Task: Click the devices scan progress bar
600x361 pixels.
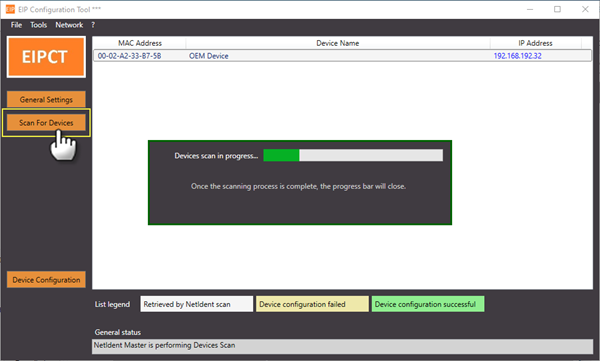Action: pos(353,155)
